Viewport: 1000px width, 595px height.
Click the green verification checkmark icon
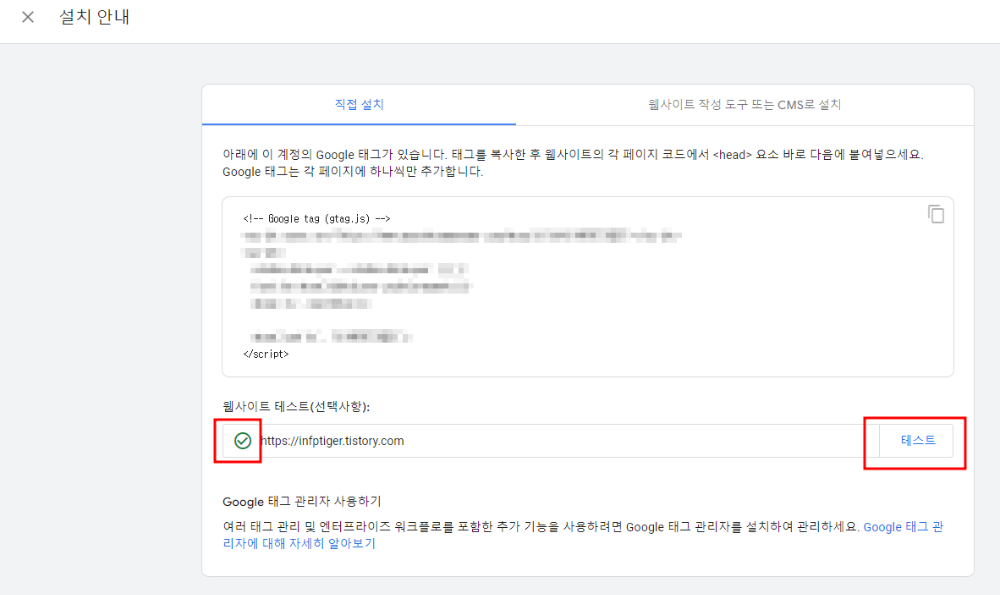[242, 441]
